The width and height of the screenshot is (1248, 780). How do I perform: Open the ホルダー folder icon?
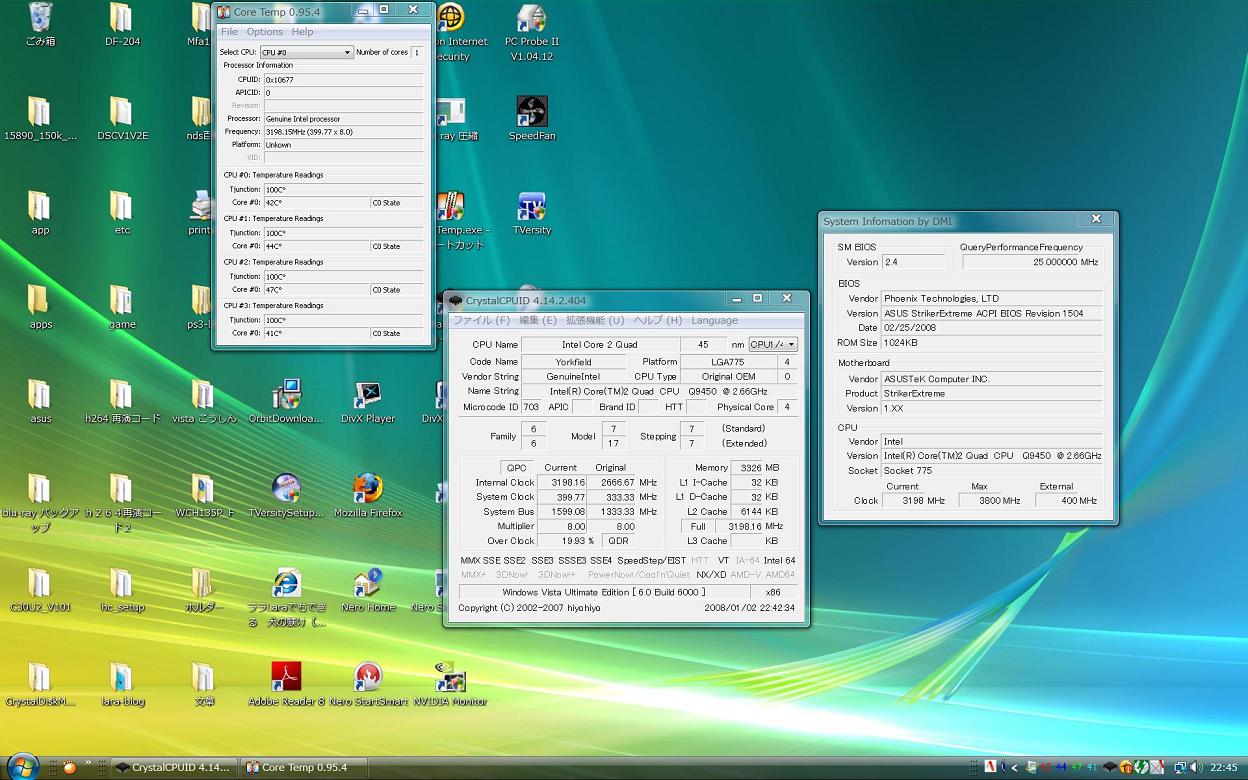204,588
